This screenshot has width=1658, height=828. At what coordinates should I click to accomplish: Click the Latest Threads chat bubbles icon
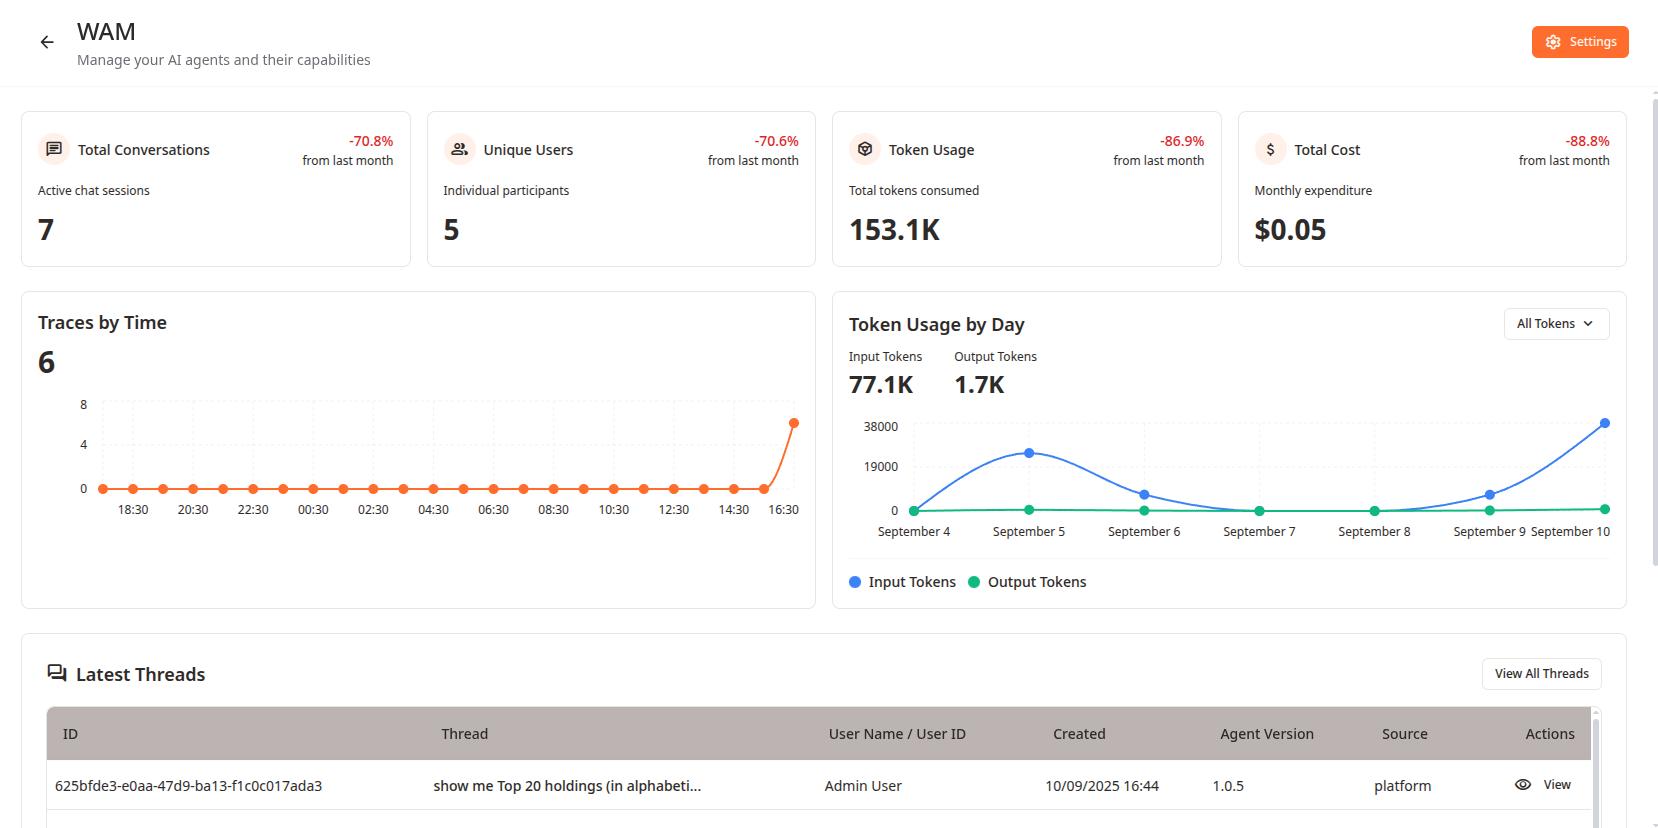click(57, 673)
